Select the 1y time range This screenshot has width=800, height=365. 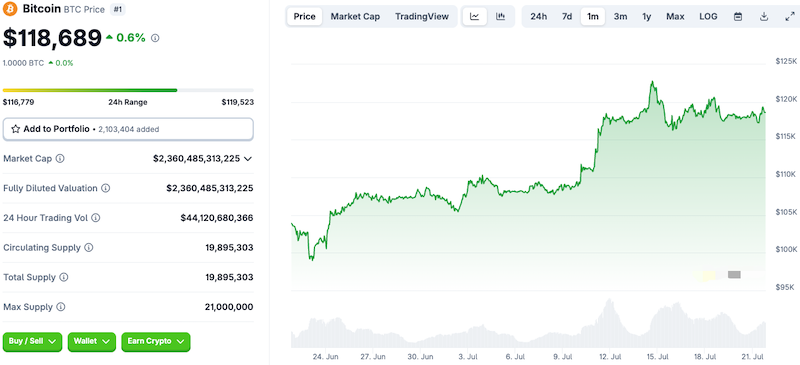click(646, 16)
